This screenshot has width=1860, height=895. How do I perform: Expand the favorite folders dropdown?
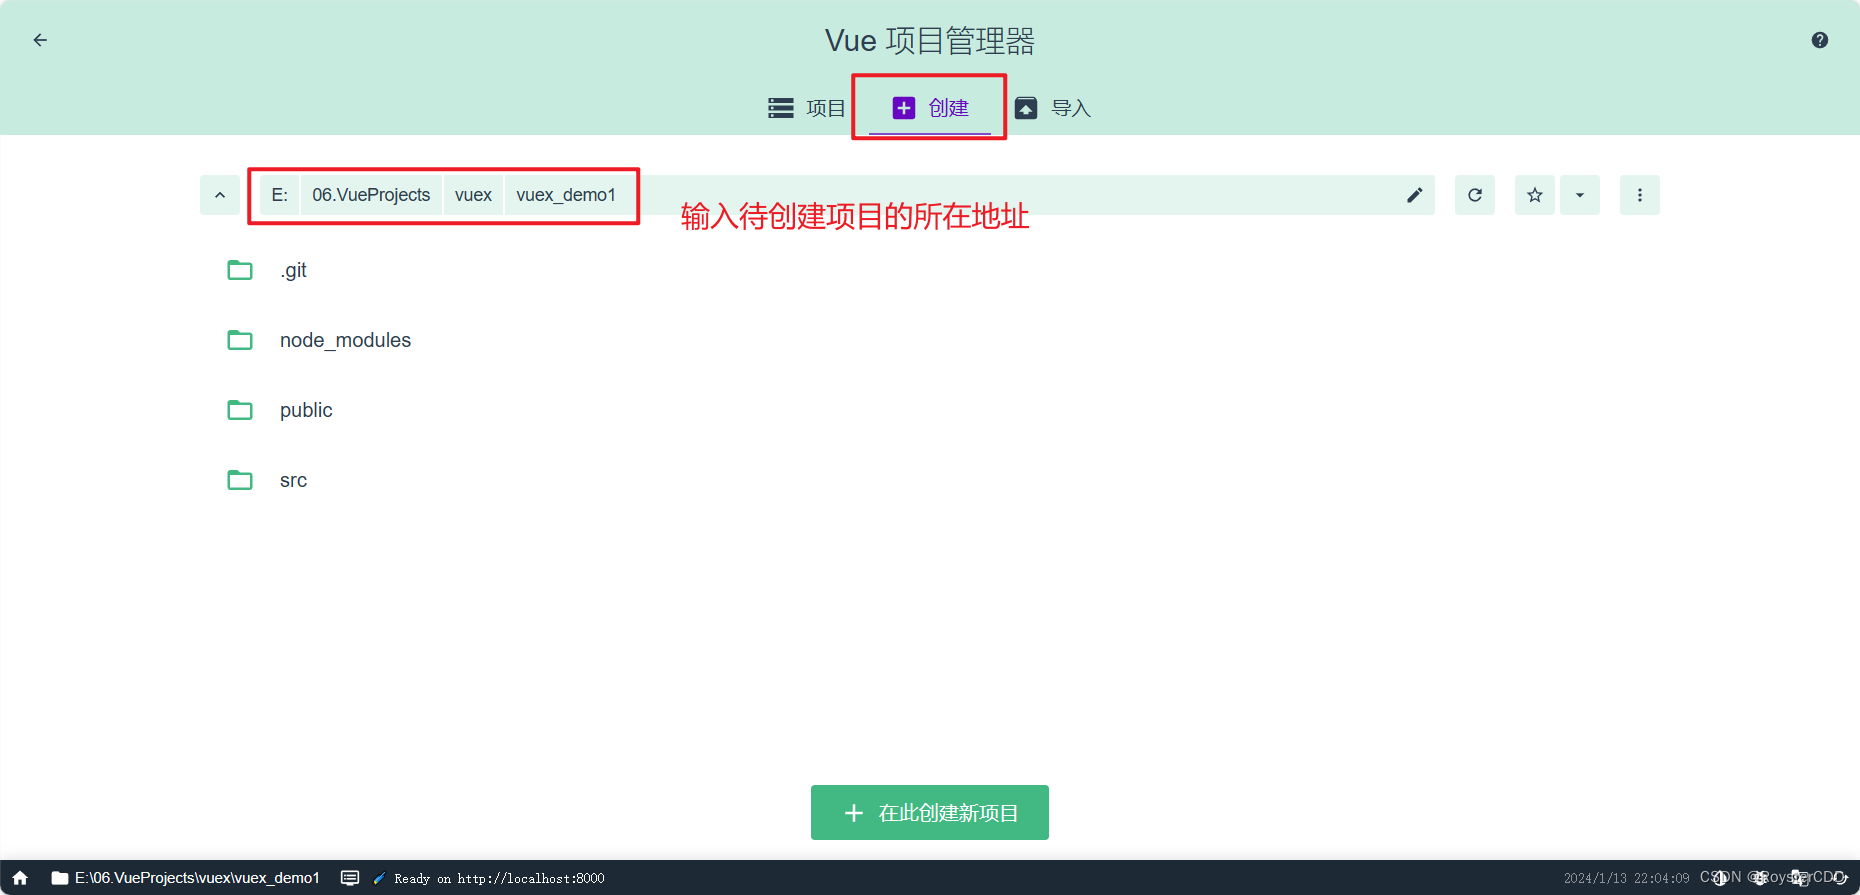tap(1580, 195)
